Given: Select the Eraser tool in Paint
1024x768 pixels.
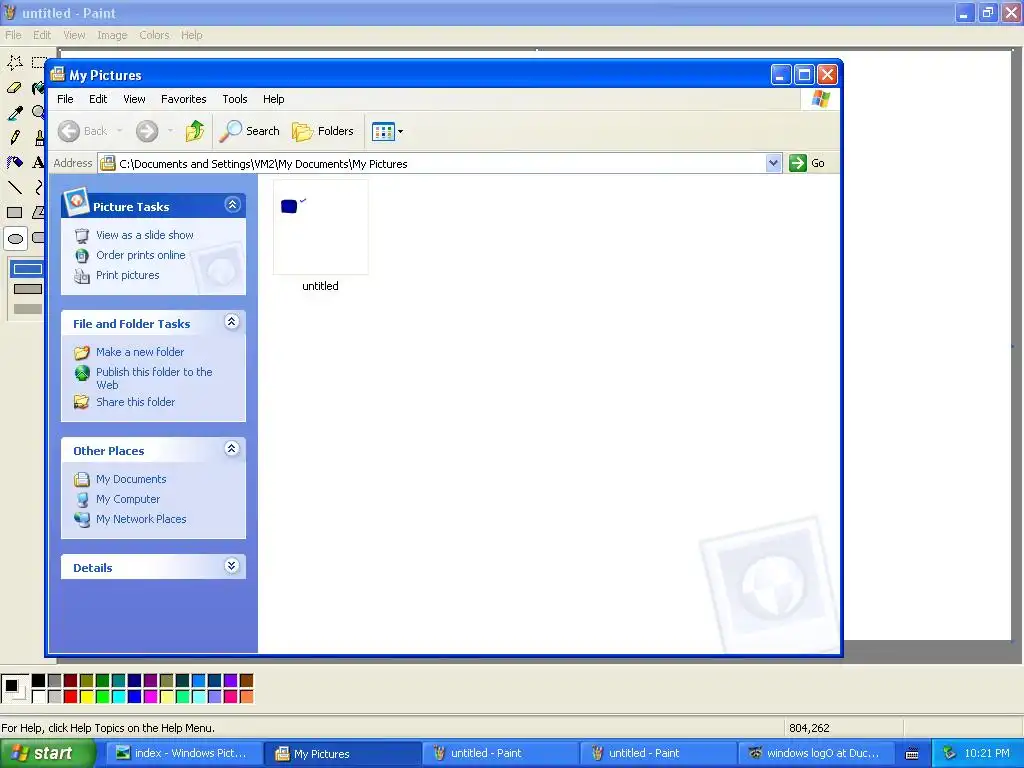Looking at the screenshot, I should [x=15, y=88].
